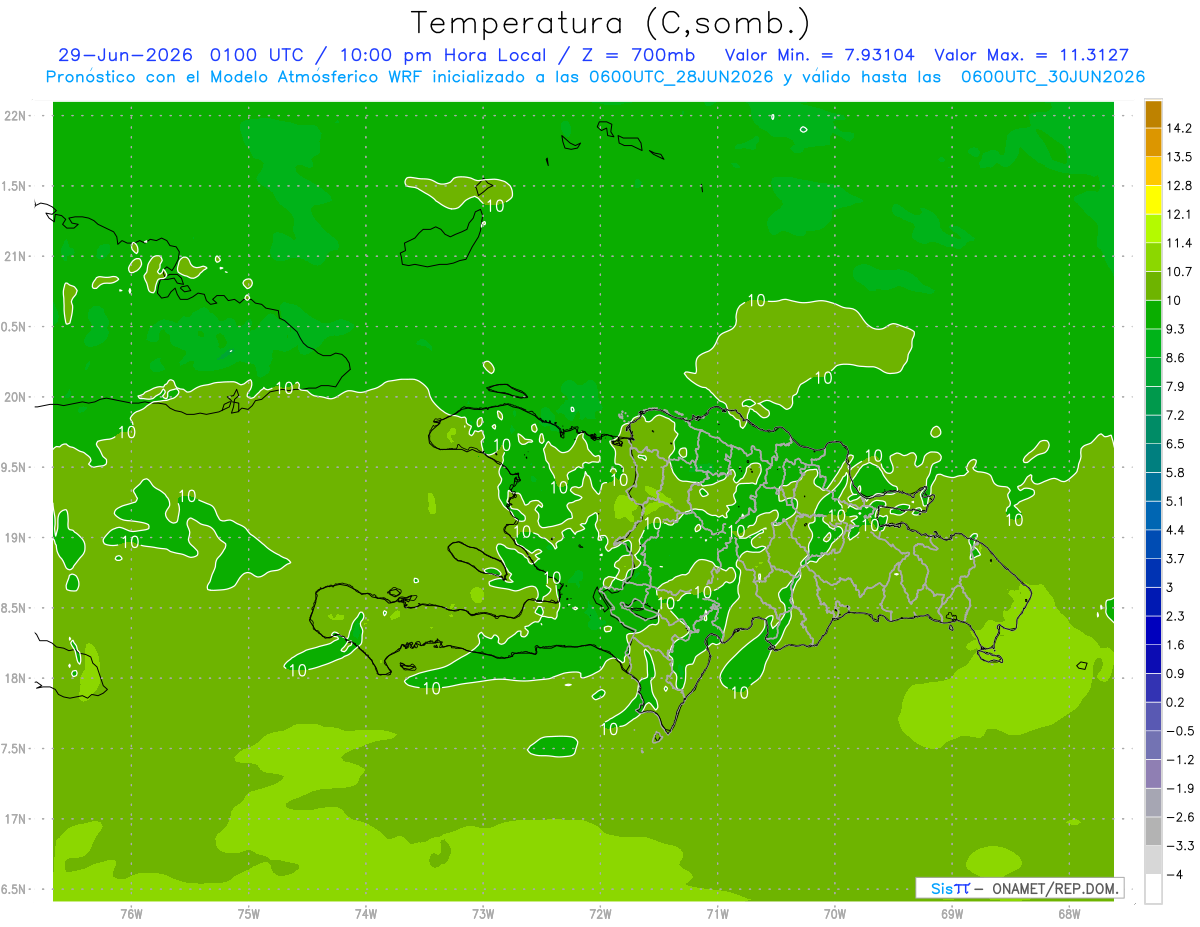Click the 7.9 colorbar label

point(1177,387)
